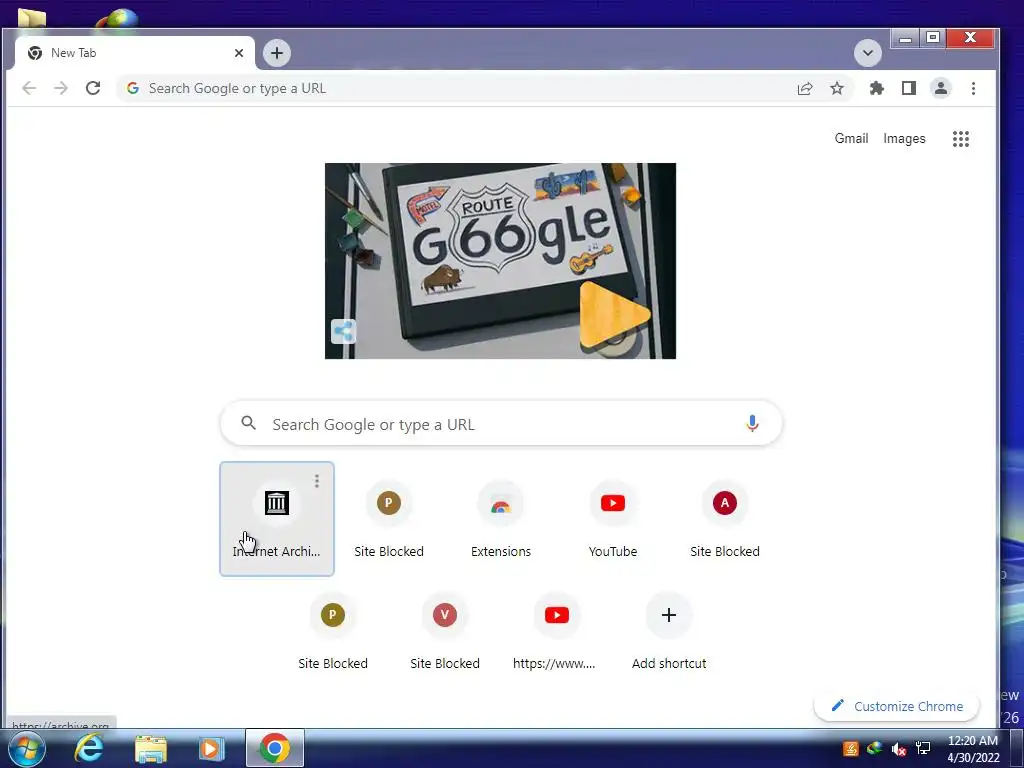This screenshot has width=1024, height=768.
Task: Toggle the side panel icon
Action: coord(908,88)
